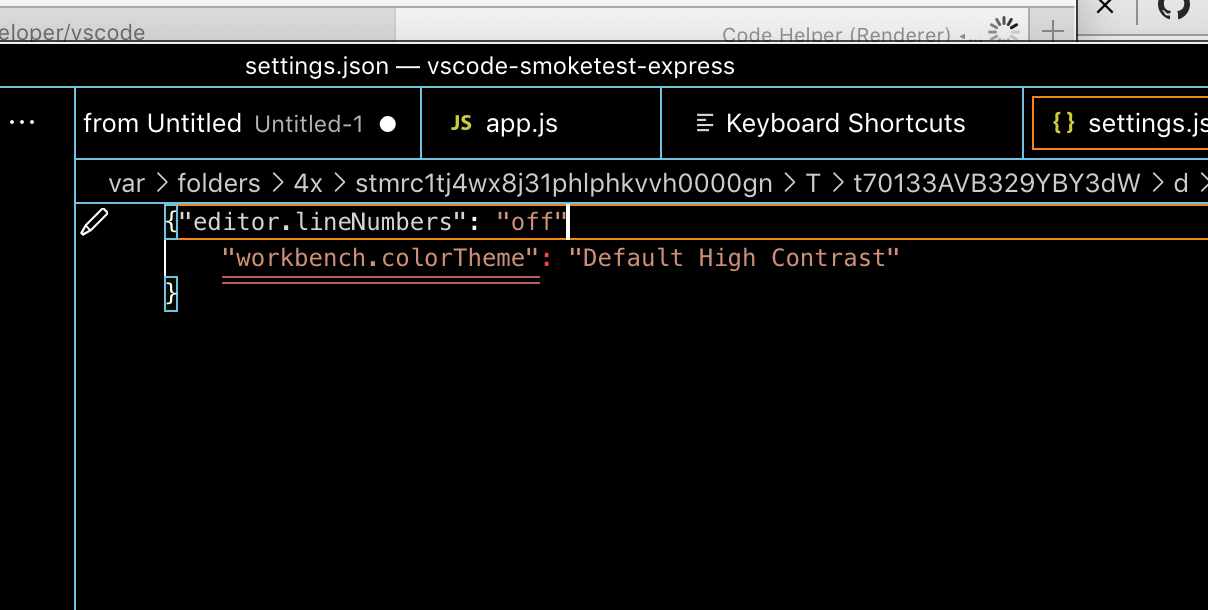Open the three-dots more actions menu
The image size is (1208, 610).
[x=22, y=122]
